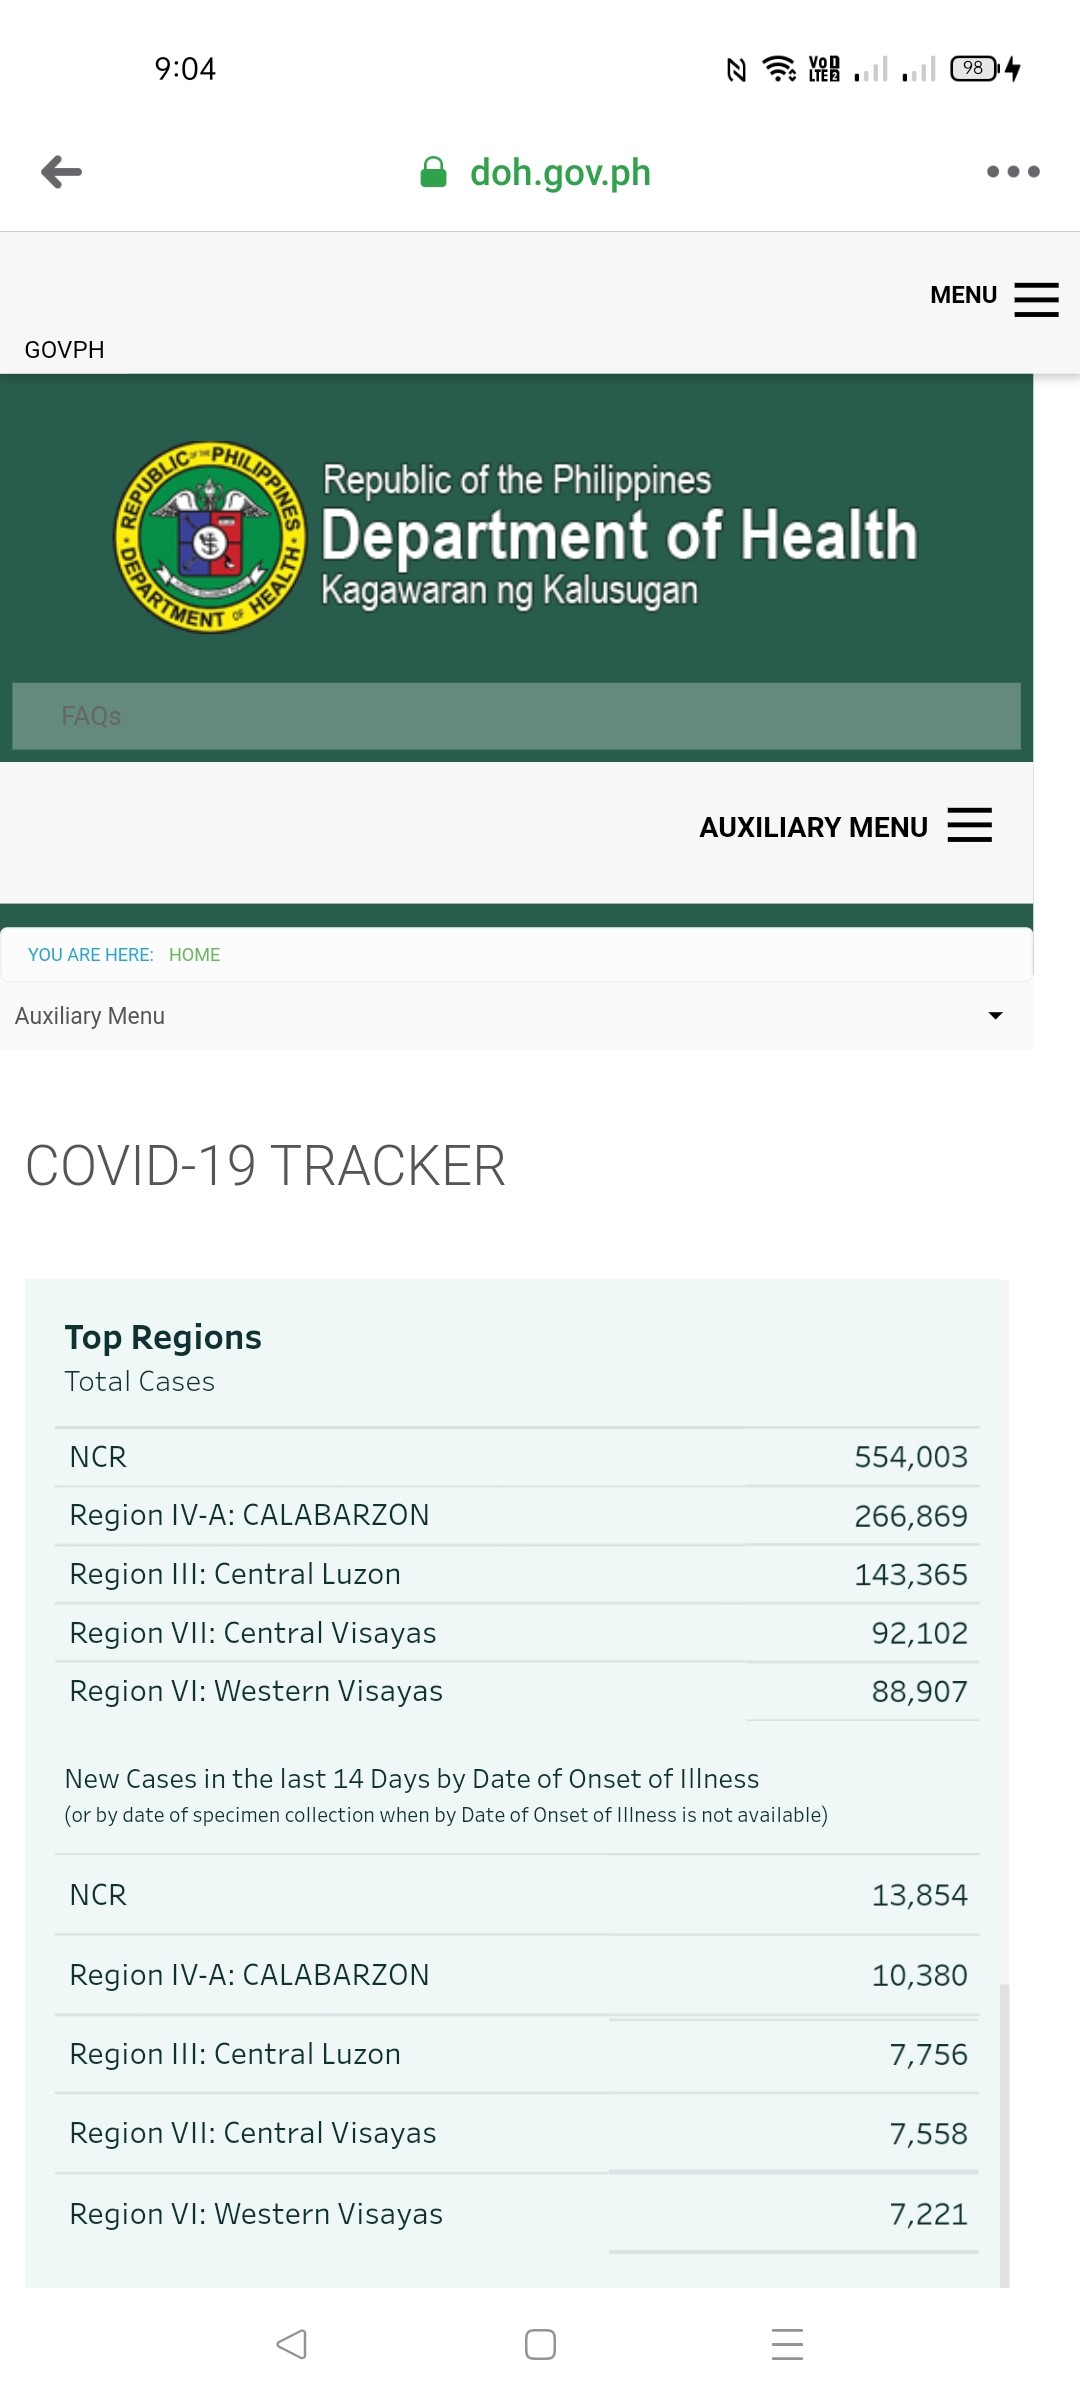Open the MENU hamburger icon

tap(1036, 299)
